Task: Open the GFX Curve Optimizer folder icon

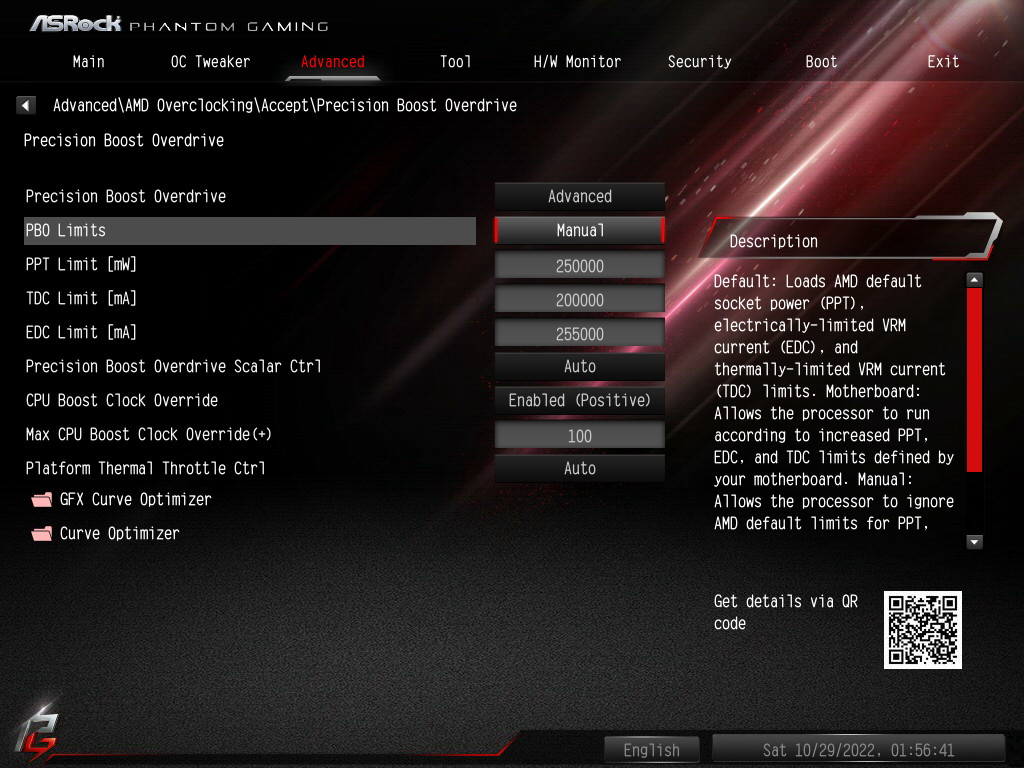Action: pyautogui.click(x=42, y=500)
